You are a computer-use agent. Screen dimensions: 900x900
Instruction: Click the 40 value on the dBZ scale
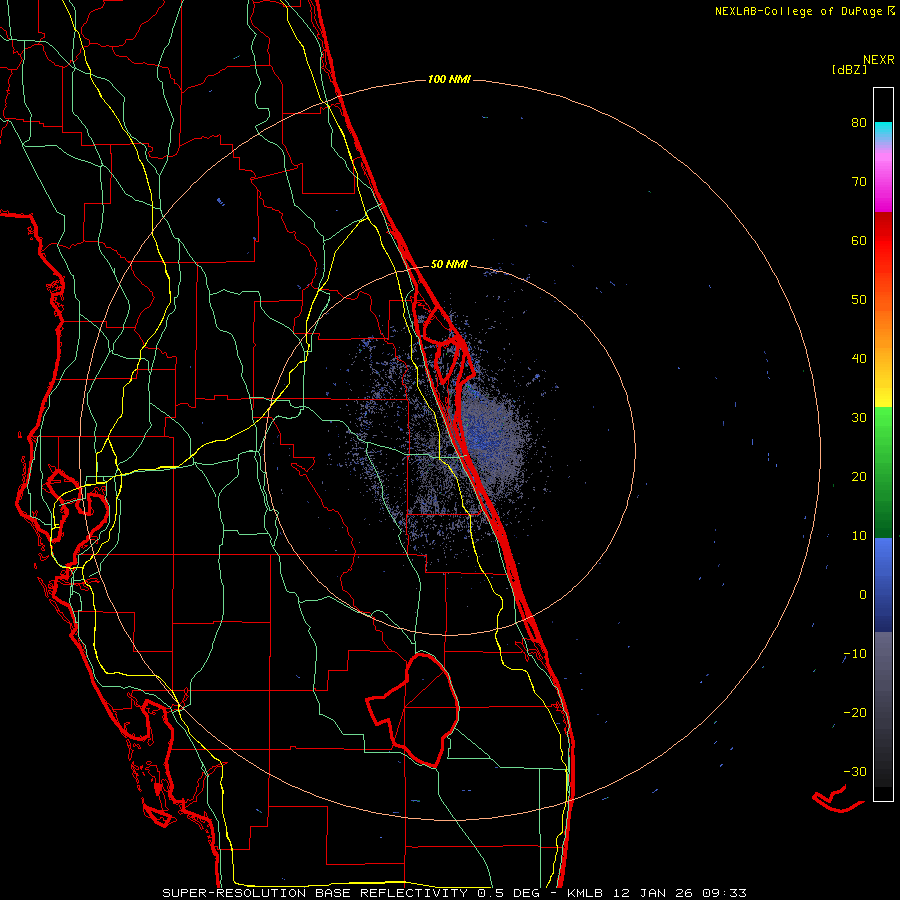[859, 359]
